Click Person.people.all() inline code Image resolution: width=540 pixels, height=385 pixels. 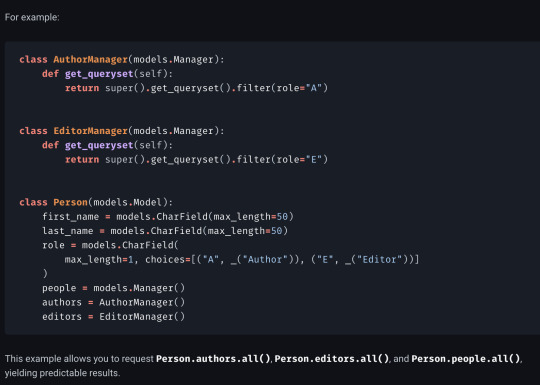tap(466, 359)
